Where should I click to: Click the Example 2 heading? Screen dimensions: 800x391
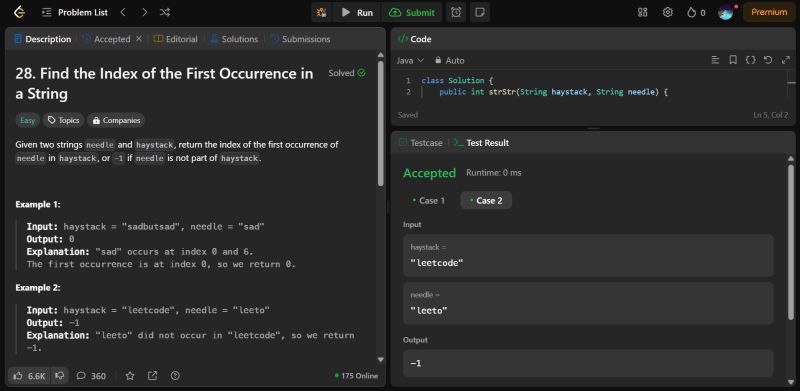[x=38, y=287]
